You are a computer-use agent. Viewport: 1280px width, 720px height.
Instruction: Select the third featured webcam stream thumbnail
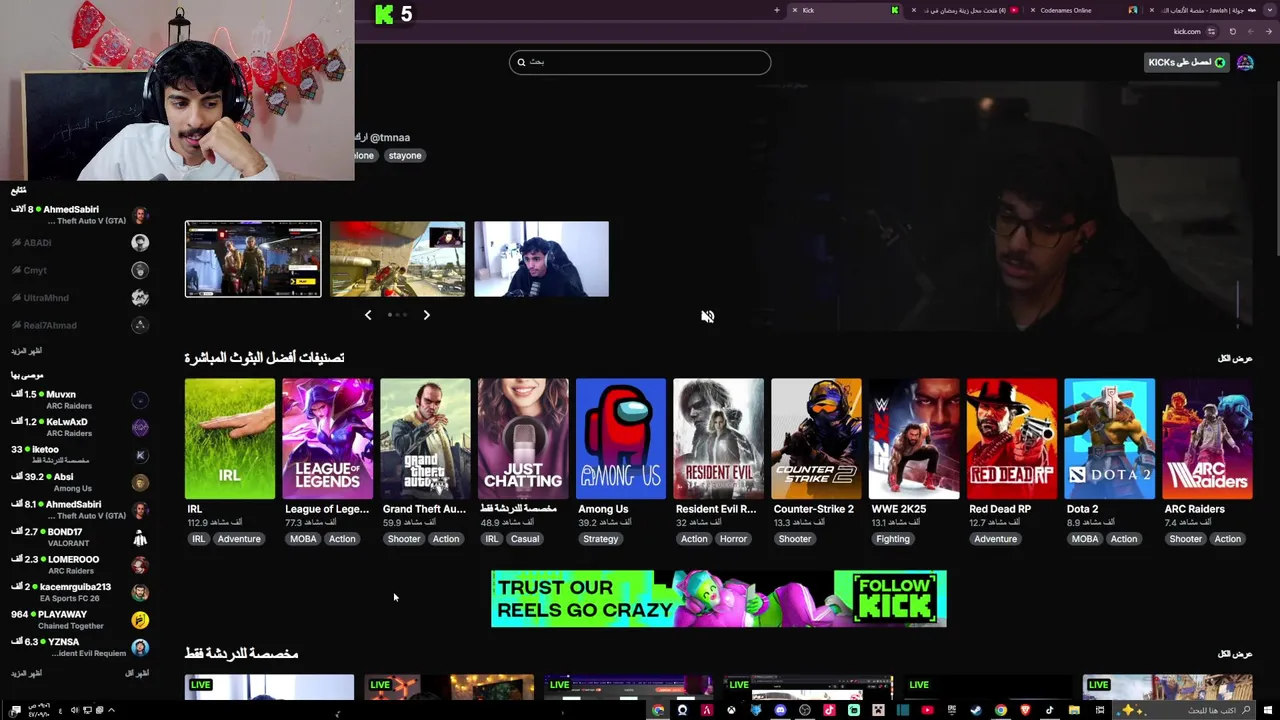tap(541, 259)
